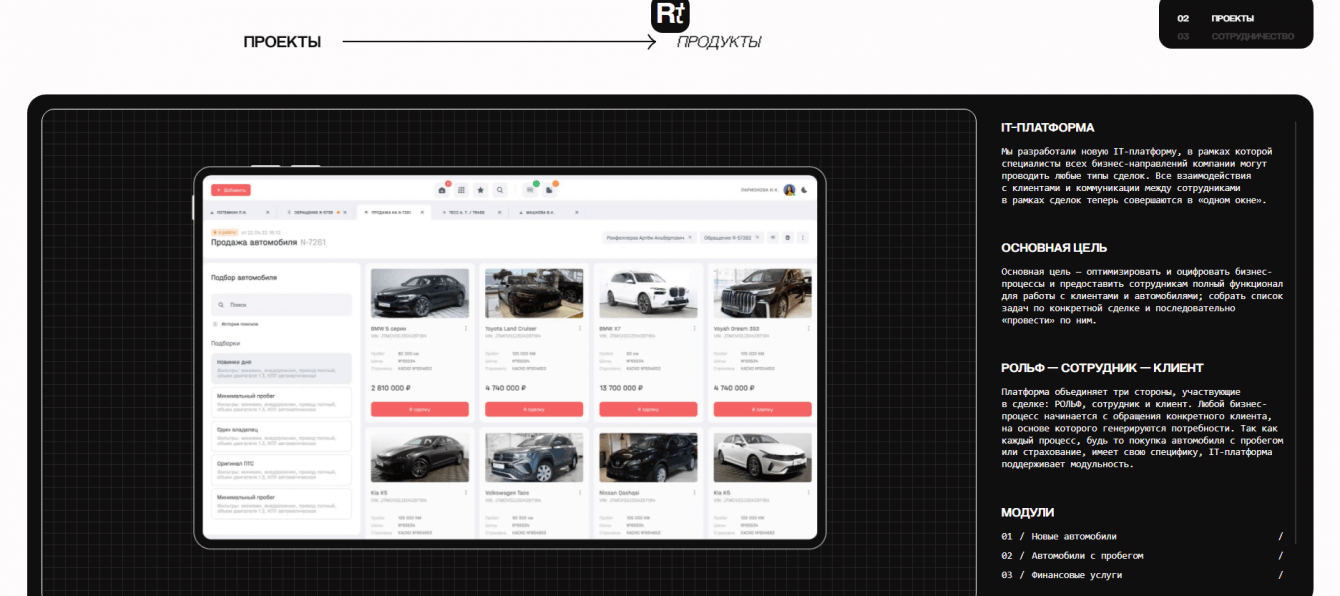
Task: Toggle dark mode with the moon icon
Action: [804, 190]
